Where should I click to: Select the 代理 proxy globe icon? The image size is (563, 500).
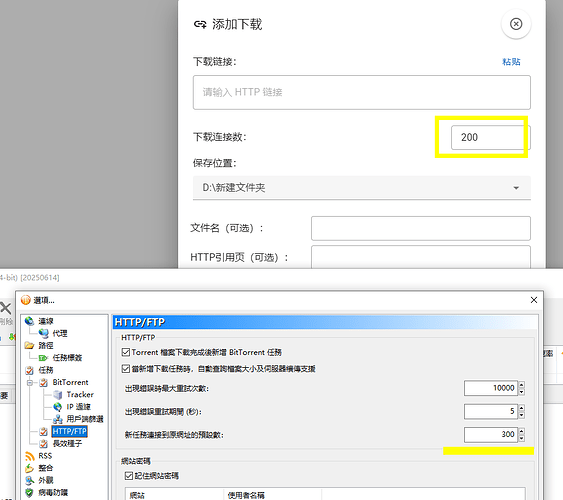[43, 333]
